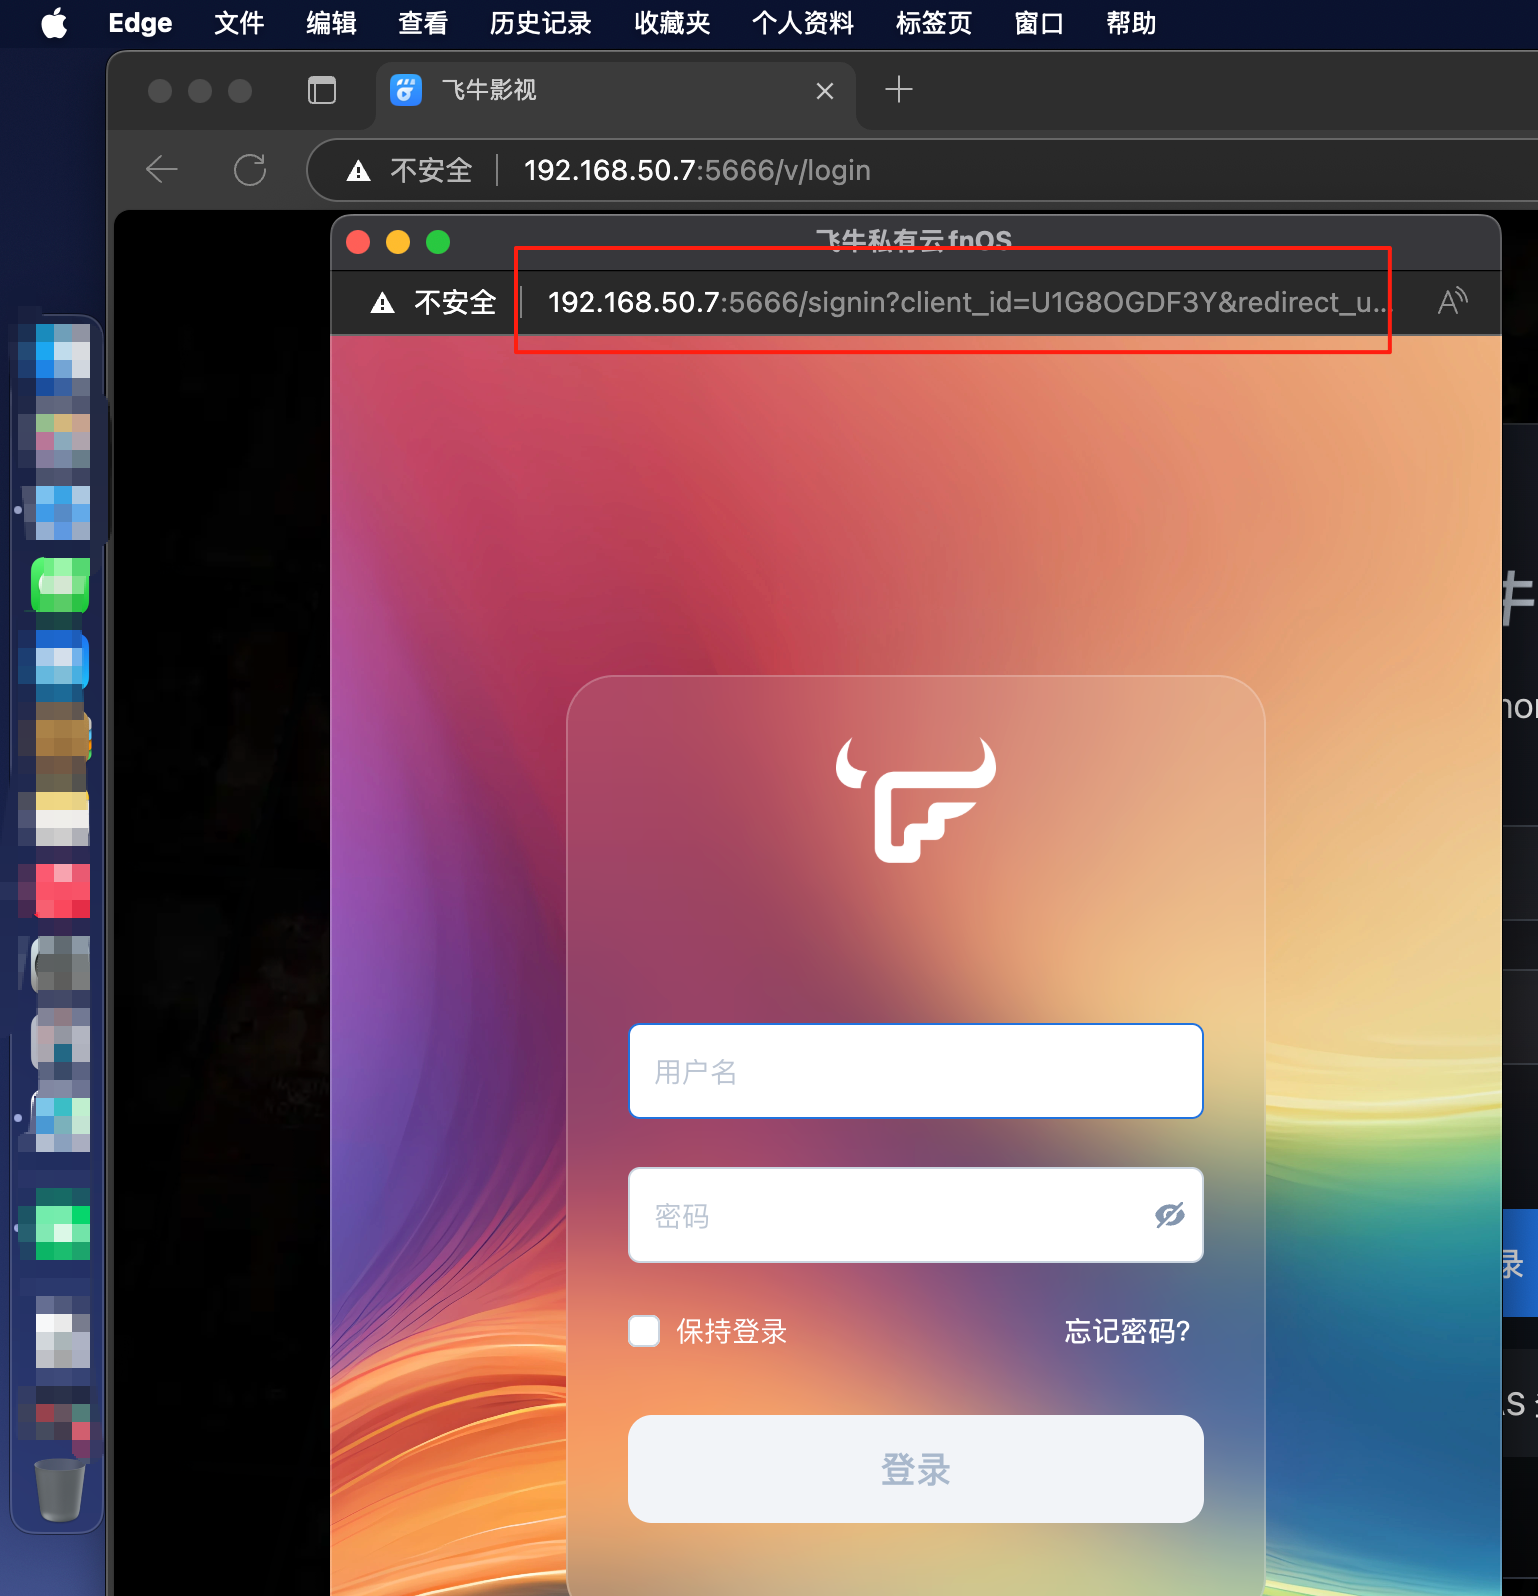Open the 文件 menu
1538x1596 pixels.
coord(239,23)
